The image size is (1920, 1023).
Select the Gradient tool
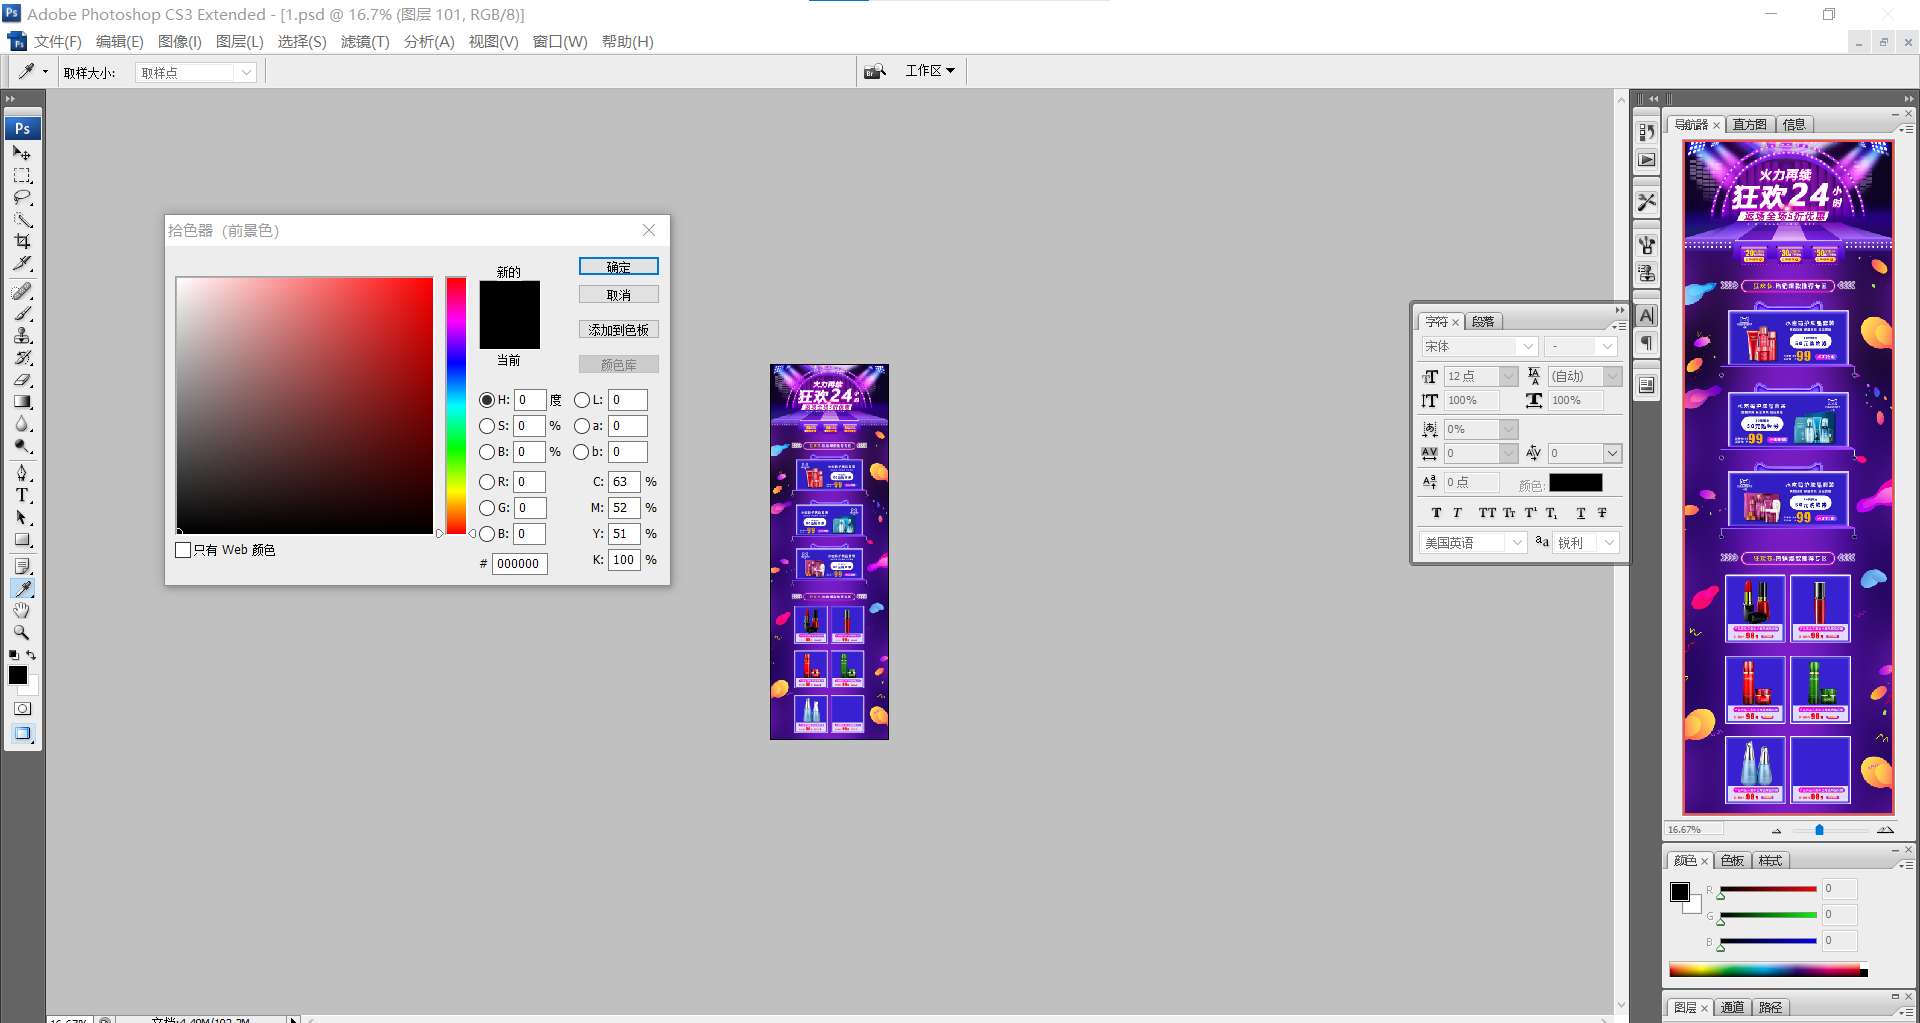[22, 401]
